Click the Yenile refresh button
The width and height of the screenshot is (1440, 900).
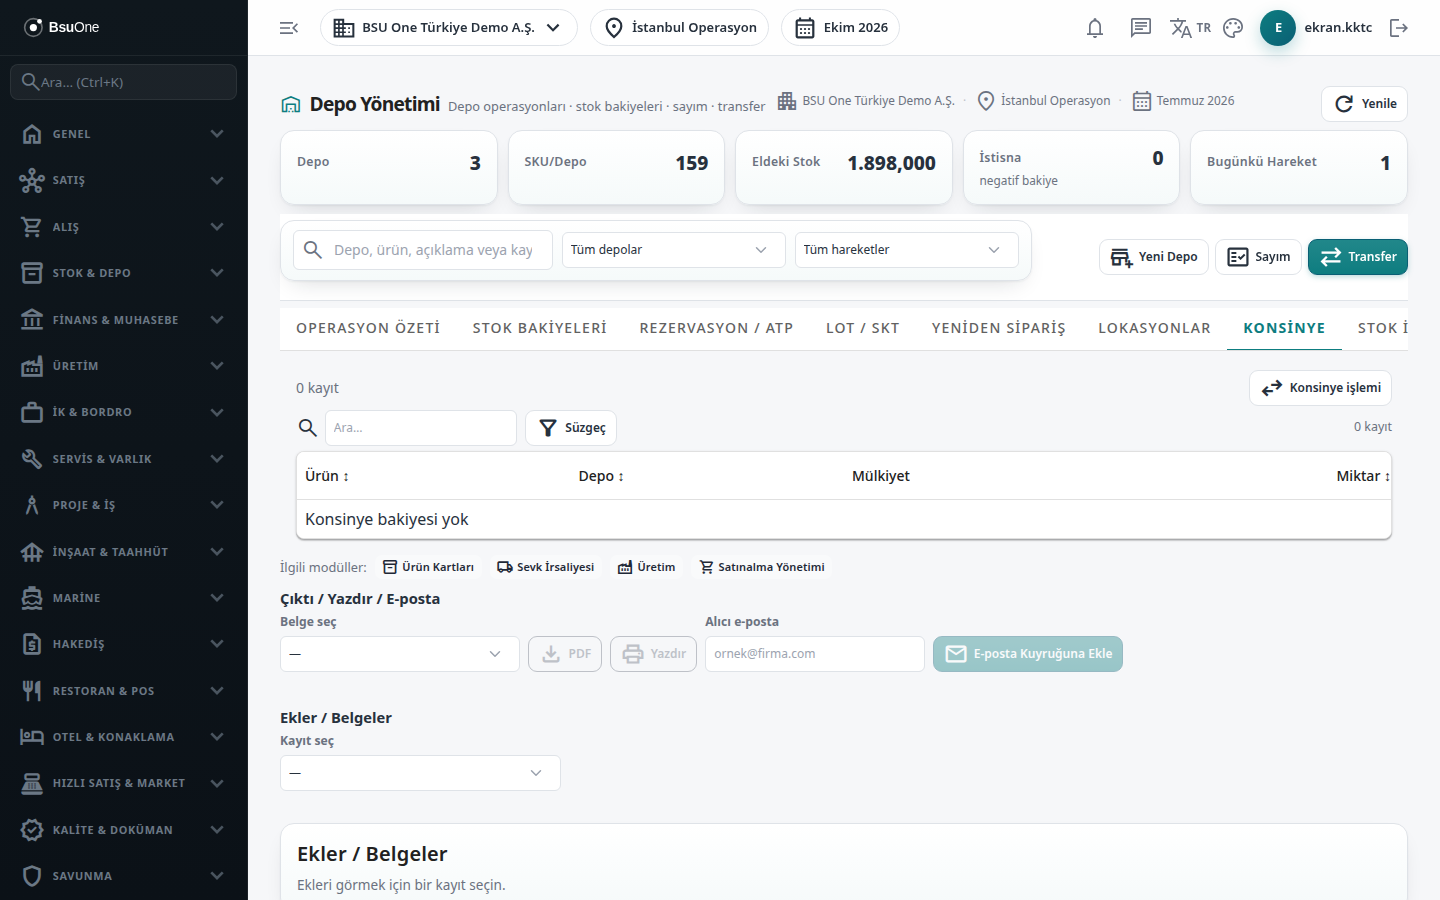pyautogui.click(x=1364, y=104)
